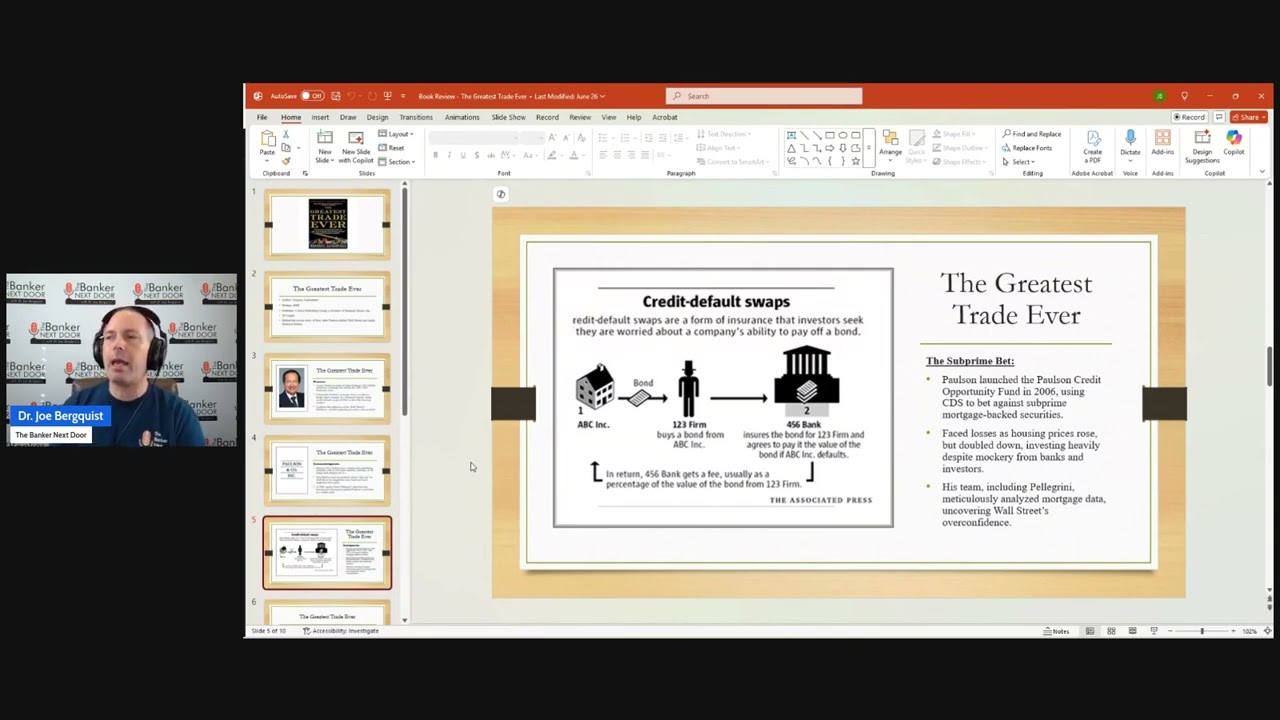Click the lightbulb icon in title bar
1280x720 pixels.
click(x=1184, y=96)
